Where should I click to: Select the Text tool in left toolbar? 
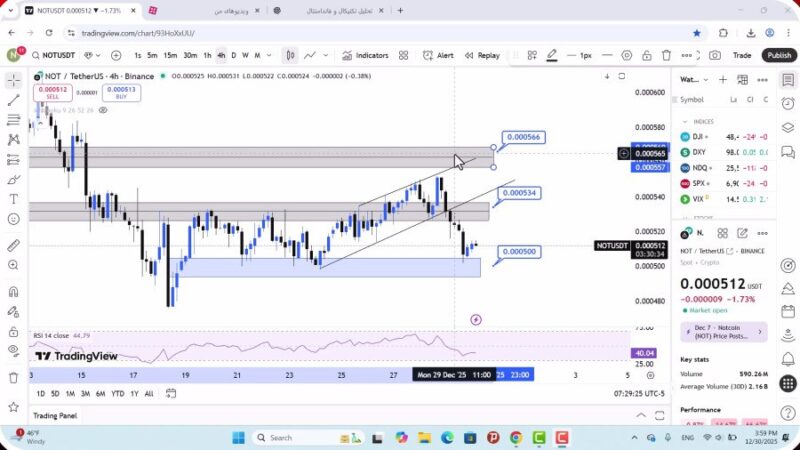[x=13, y=199]
